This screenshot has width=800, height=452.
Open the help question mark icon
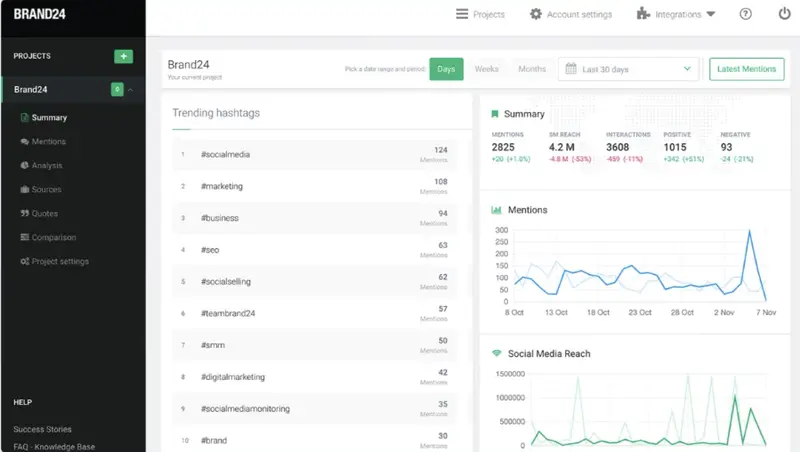745,14
